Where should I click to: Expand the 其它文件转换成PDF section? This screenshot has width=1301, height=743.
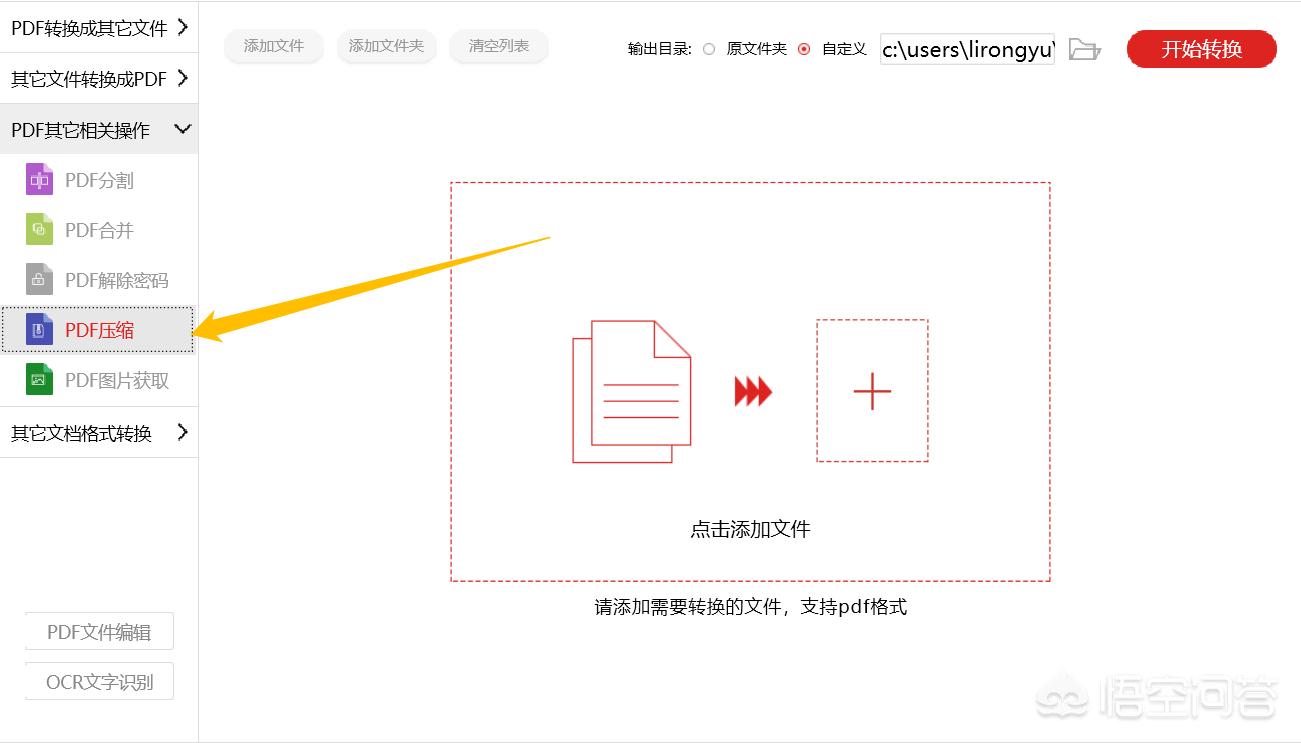(97, 78)
